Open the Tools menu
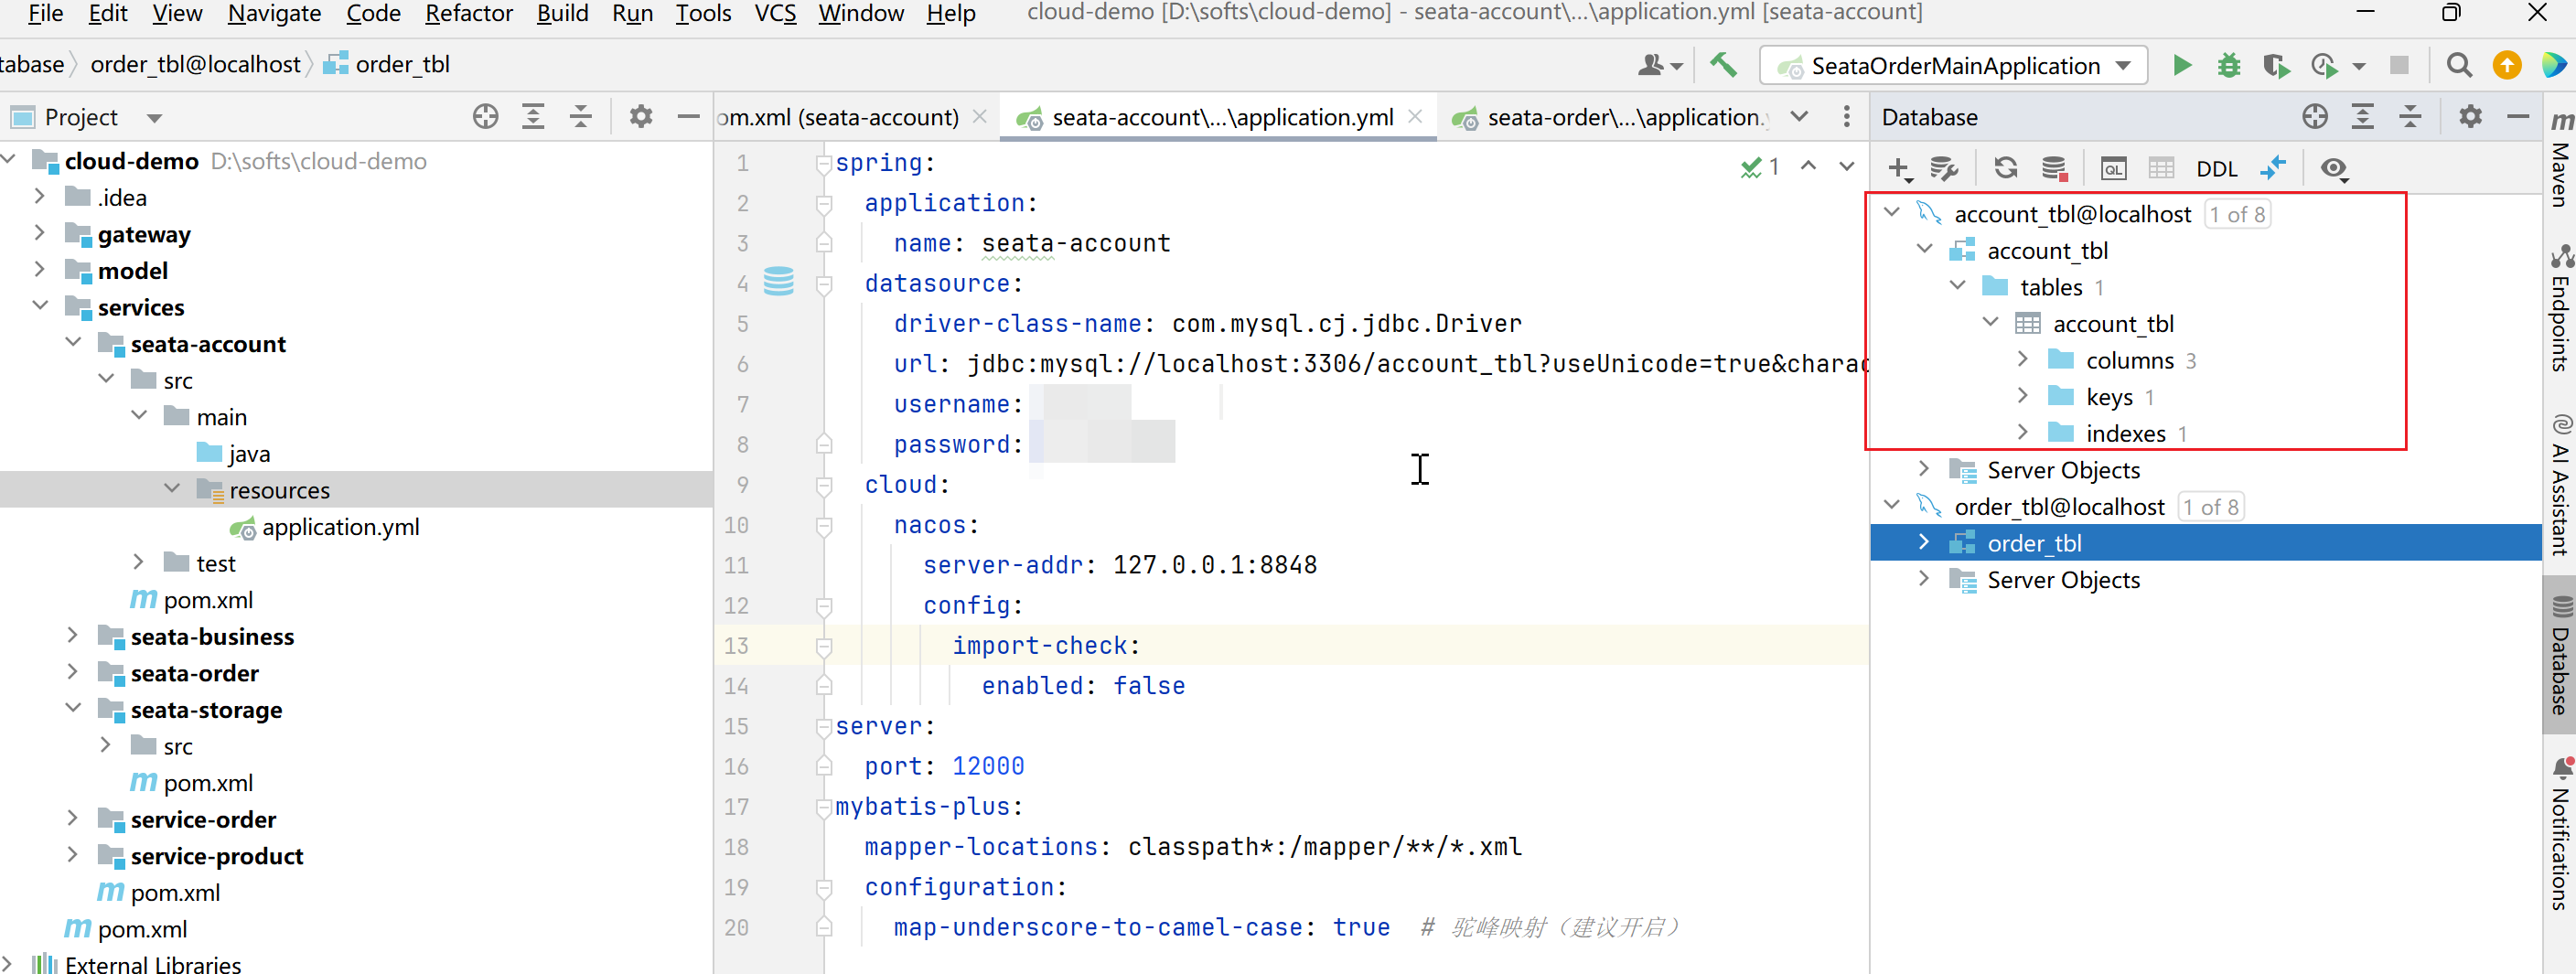This screenshot has height=974, width=2576. point(703,14)
